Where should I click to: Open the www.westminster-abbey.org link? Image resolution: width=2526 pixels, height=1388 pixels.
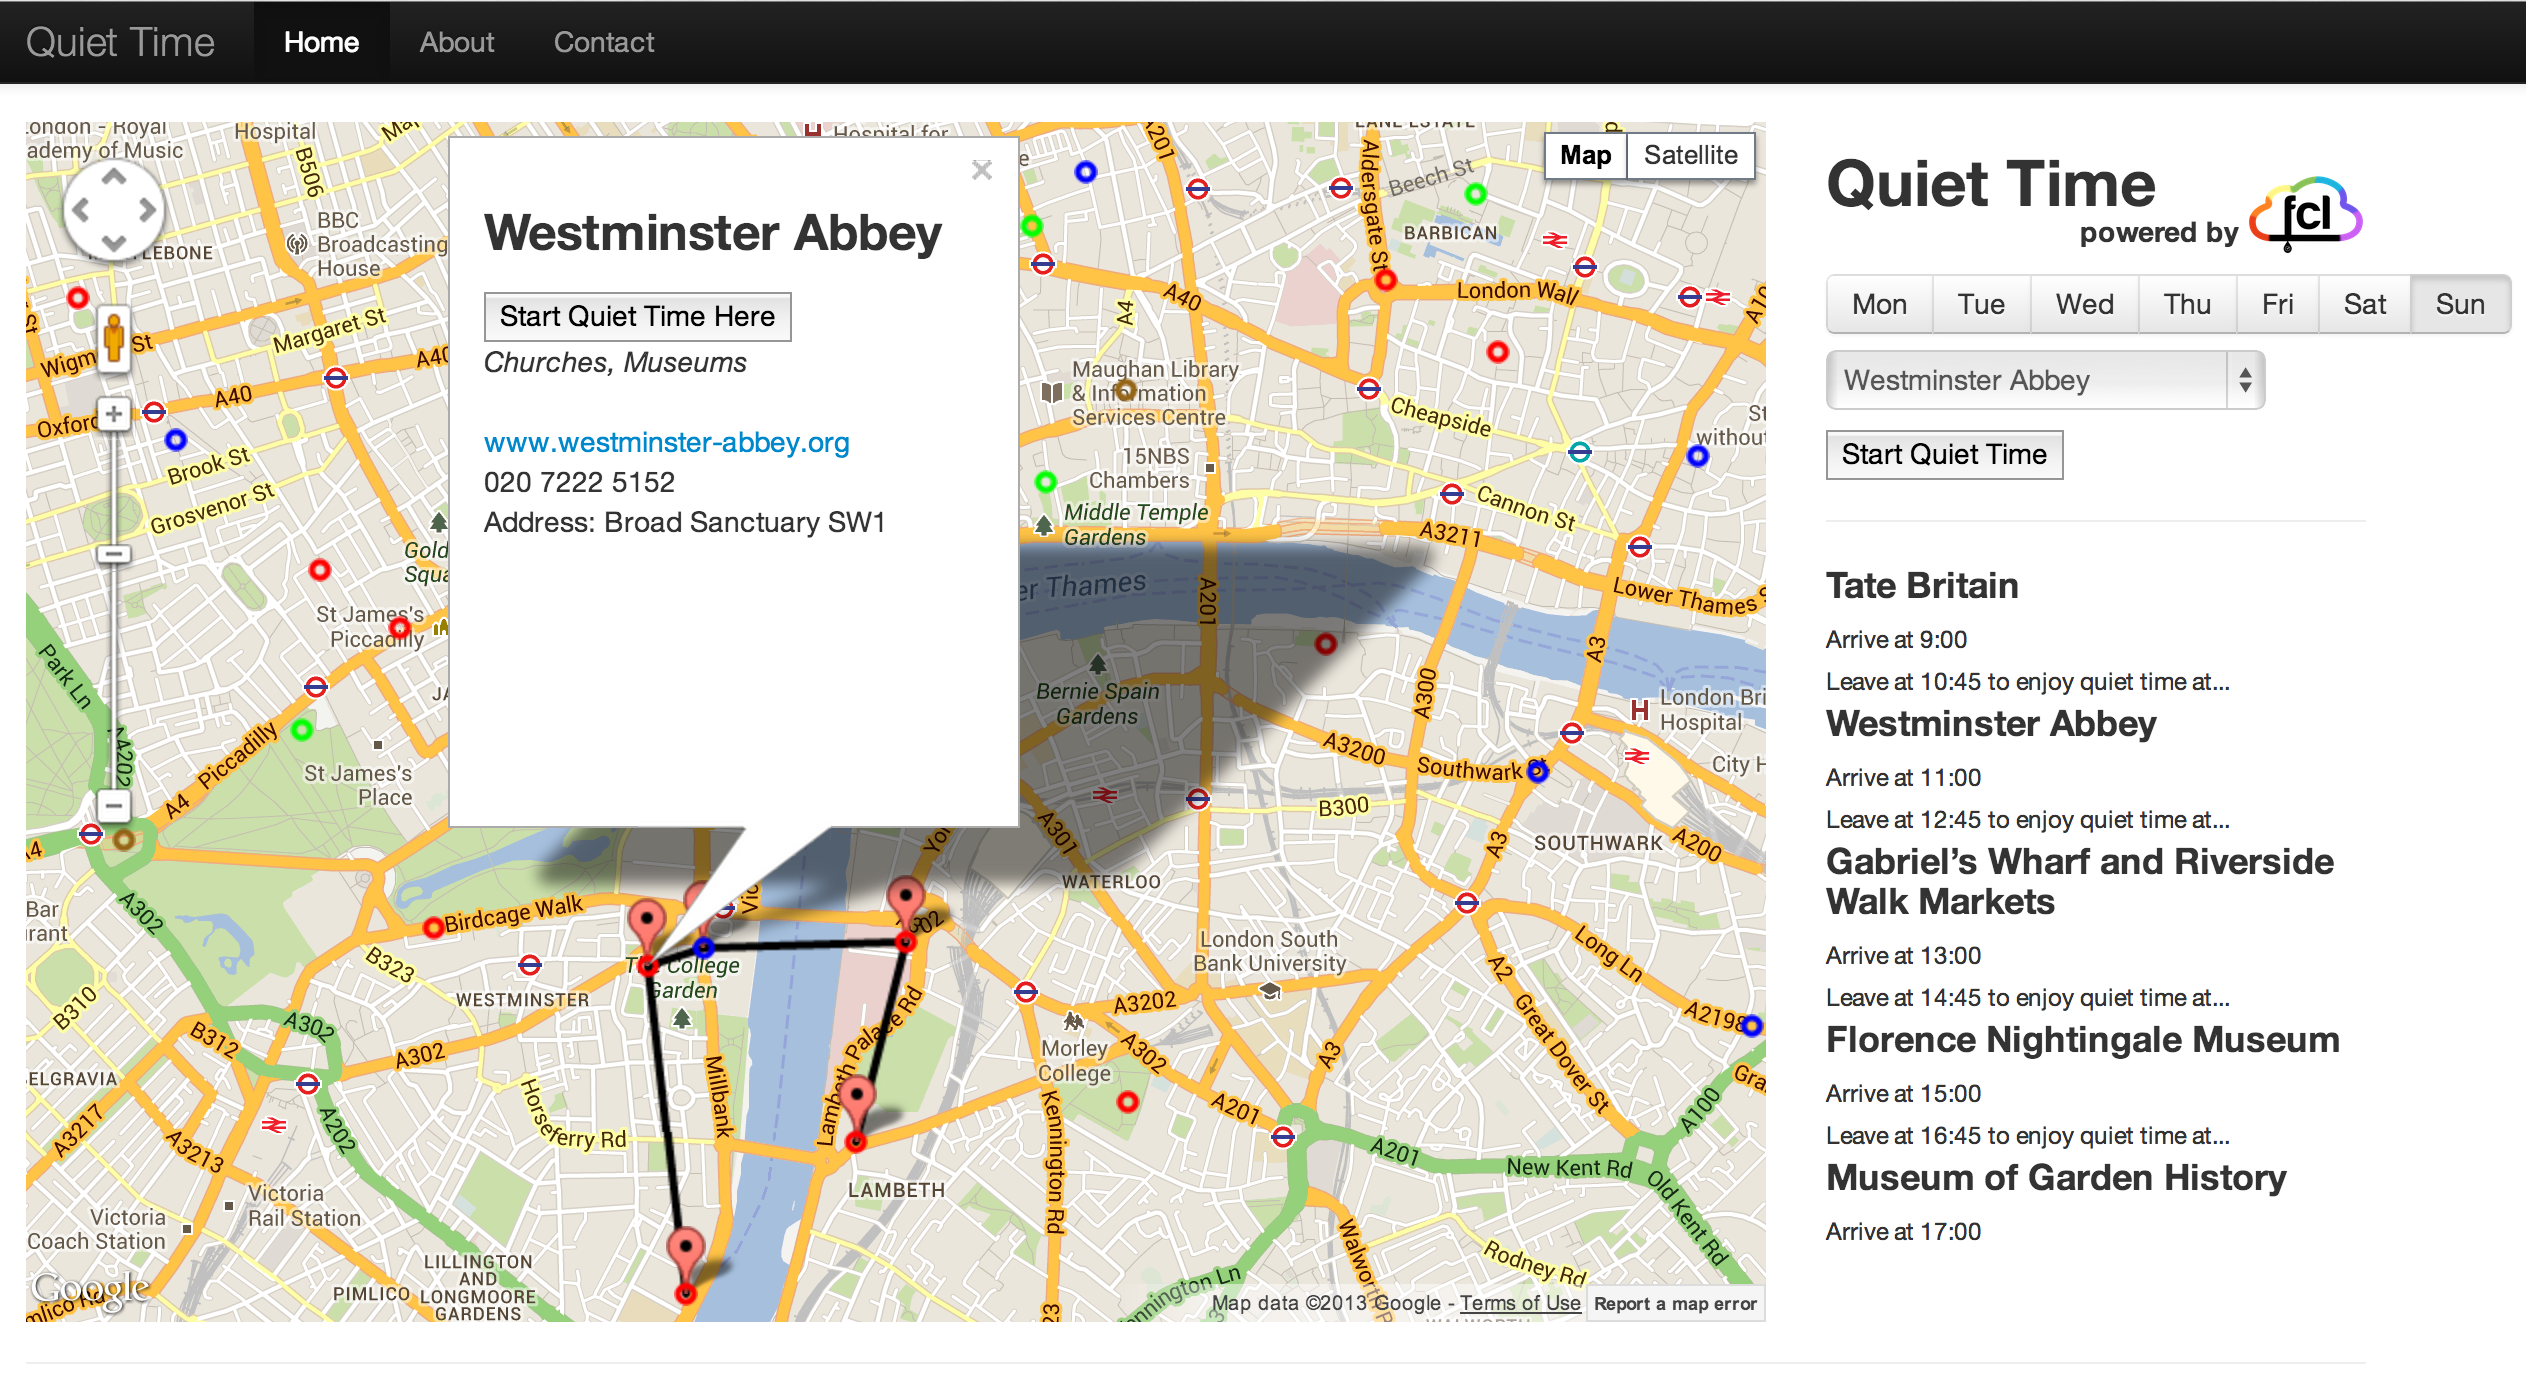point(666,442)
